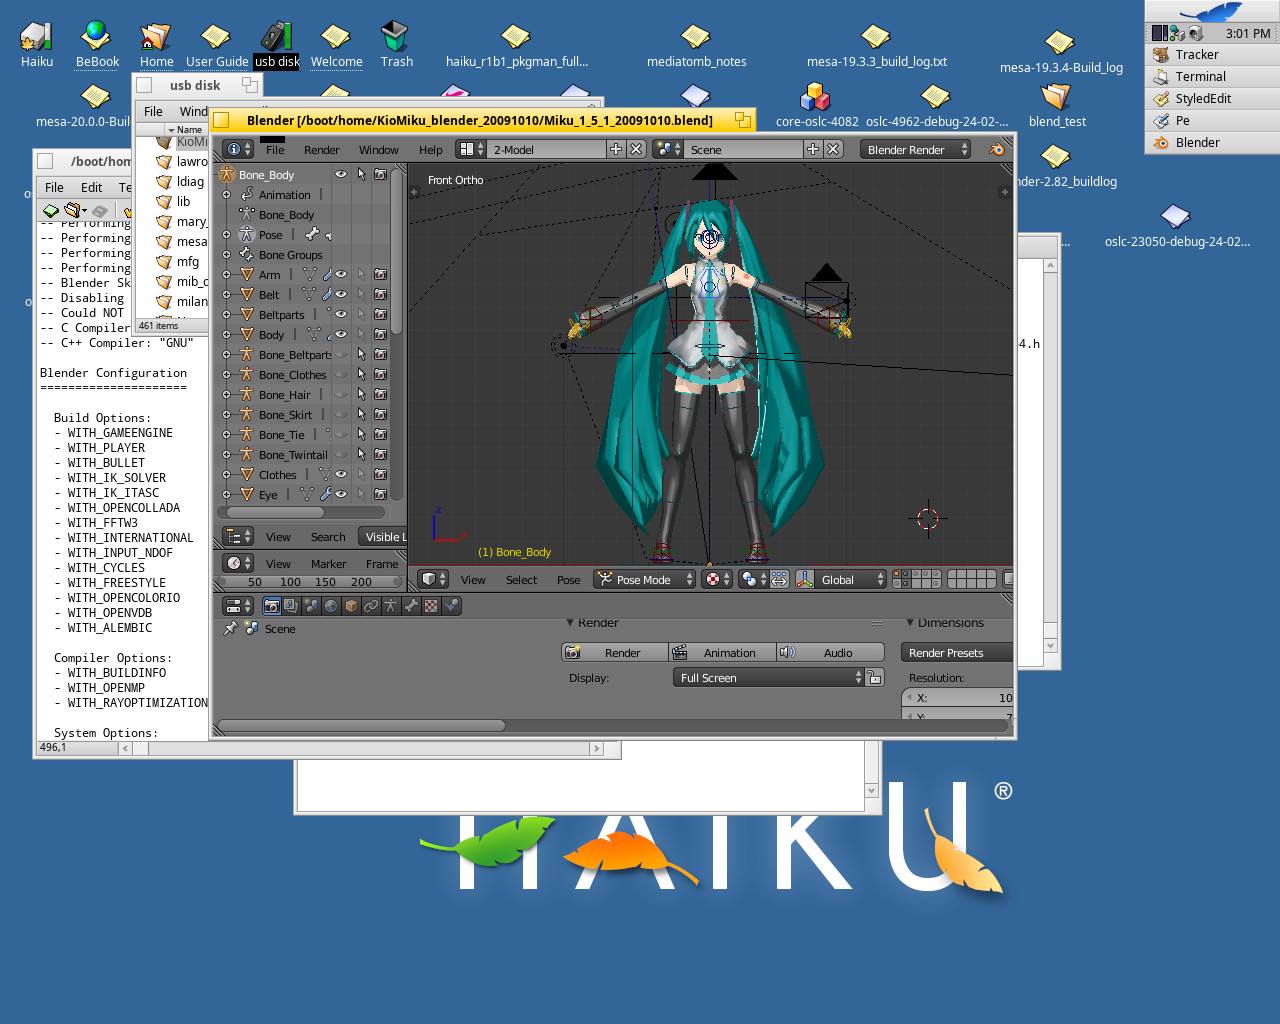Screen dimensions: 1280x1024
Task: Toggle renderability camera of Bone_Skirt
Action: point(380,414)
